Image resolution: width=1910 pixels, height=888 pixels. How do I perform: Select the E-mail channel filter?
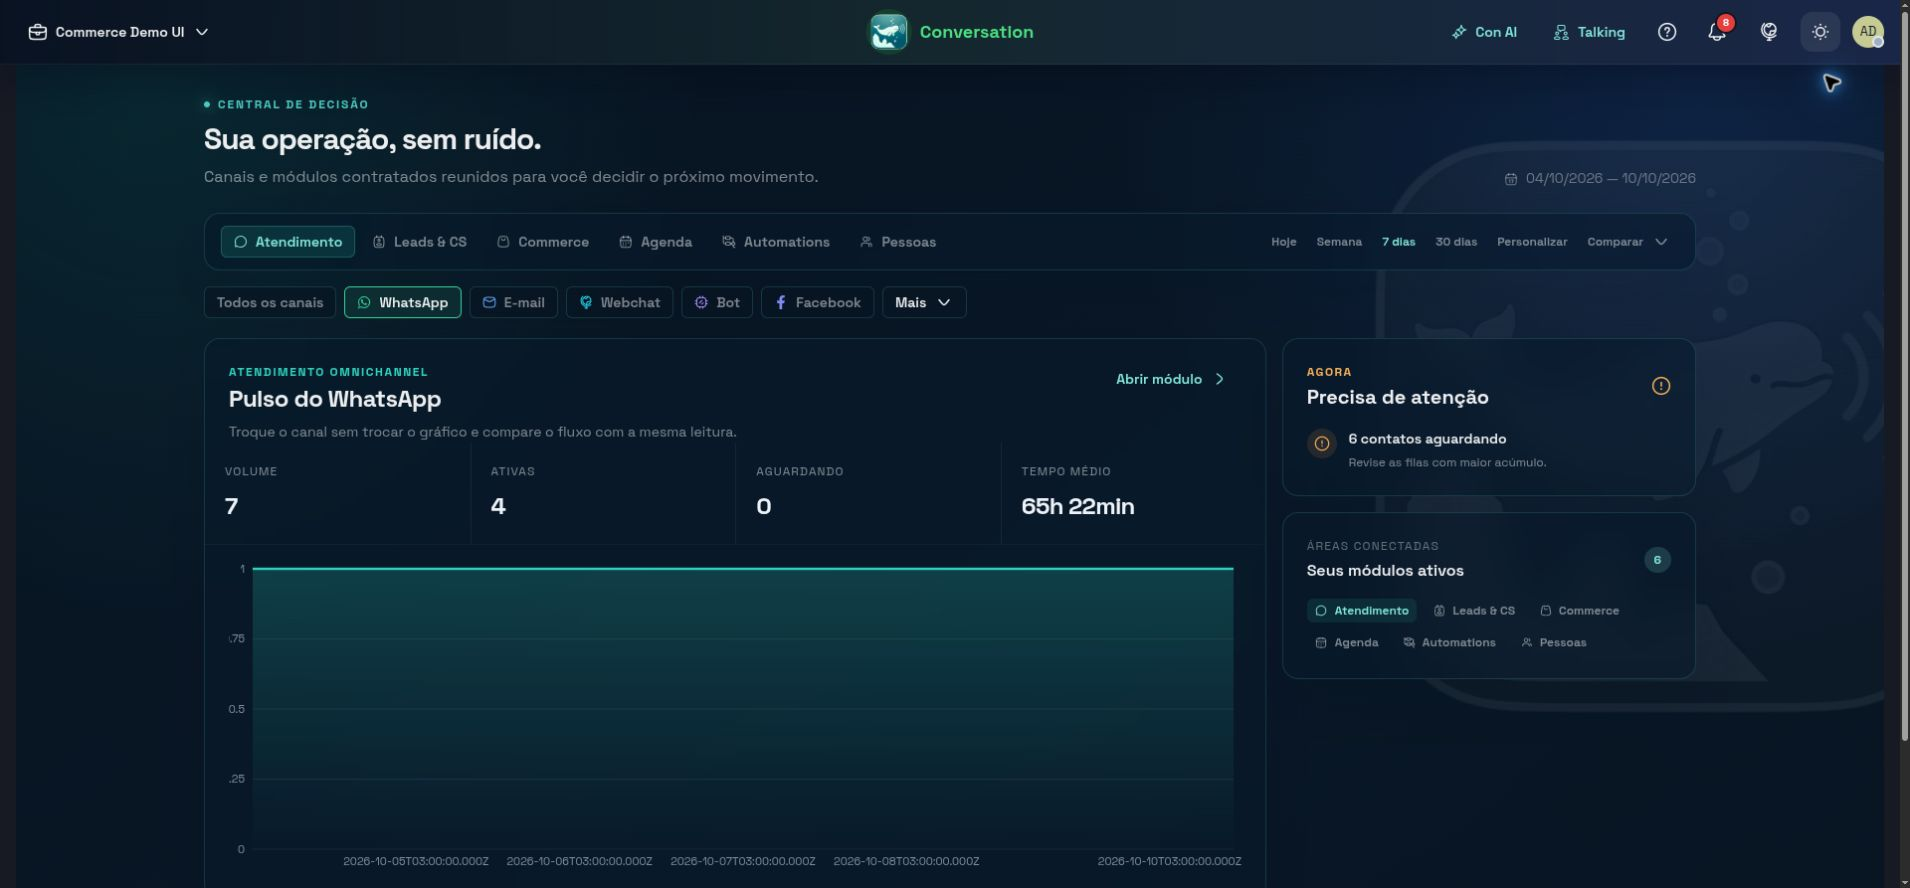click(514, 302)
